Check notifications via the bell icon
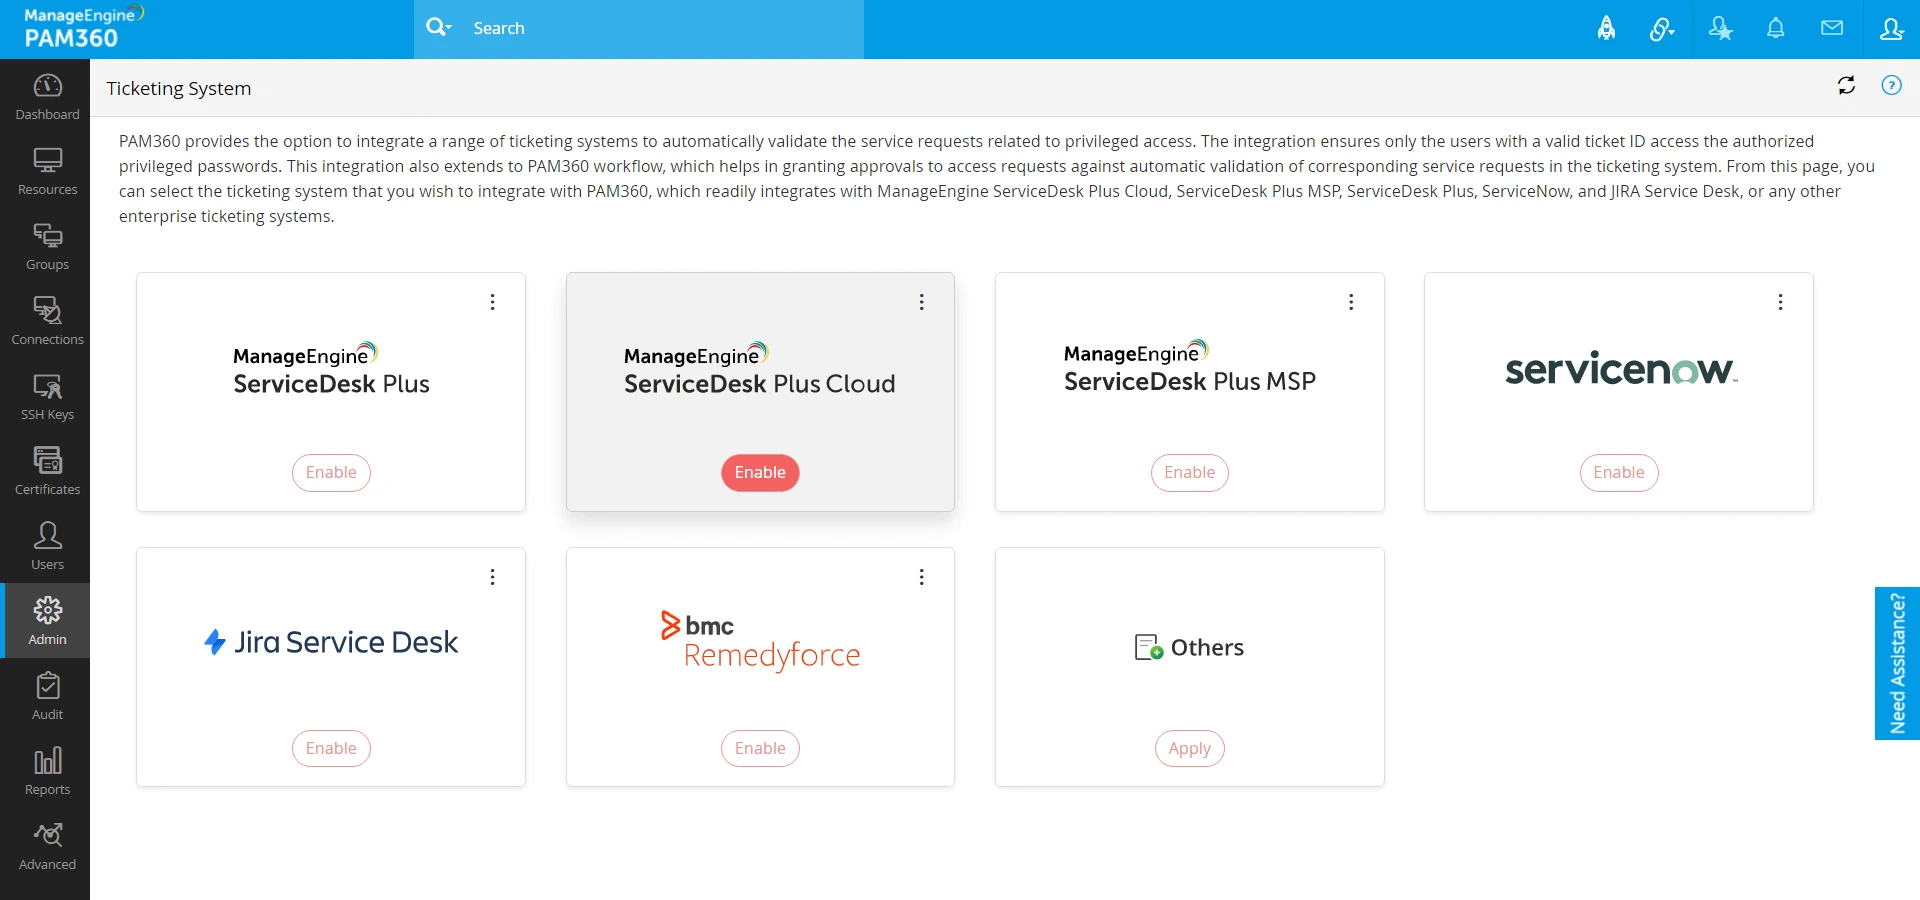 pos(1776,28)
